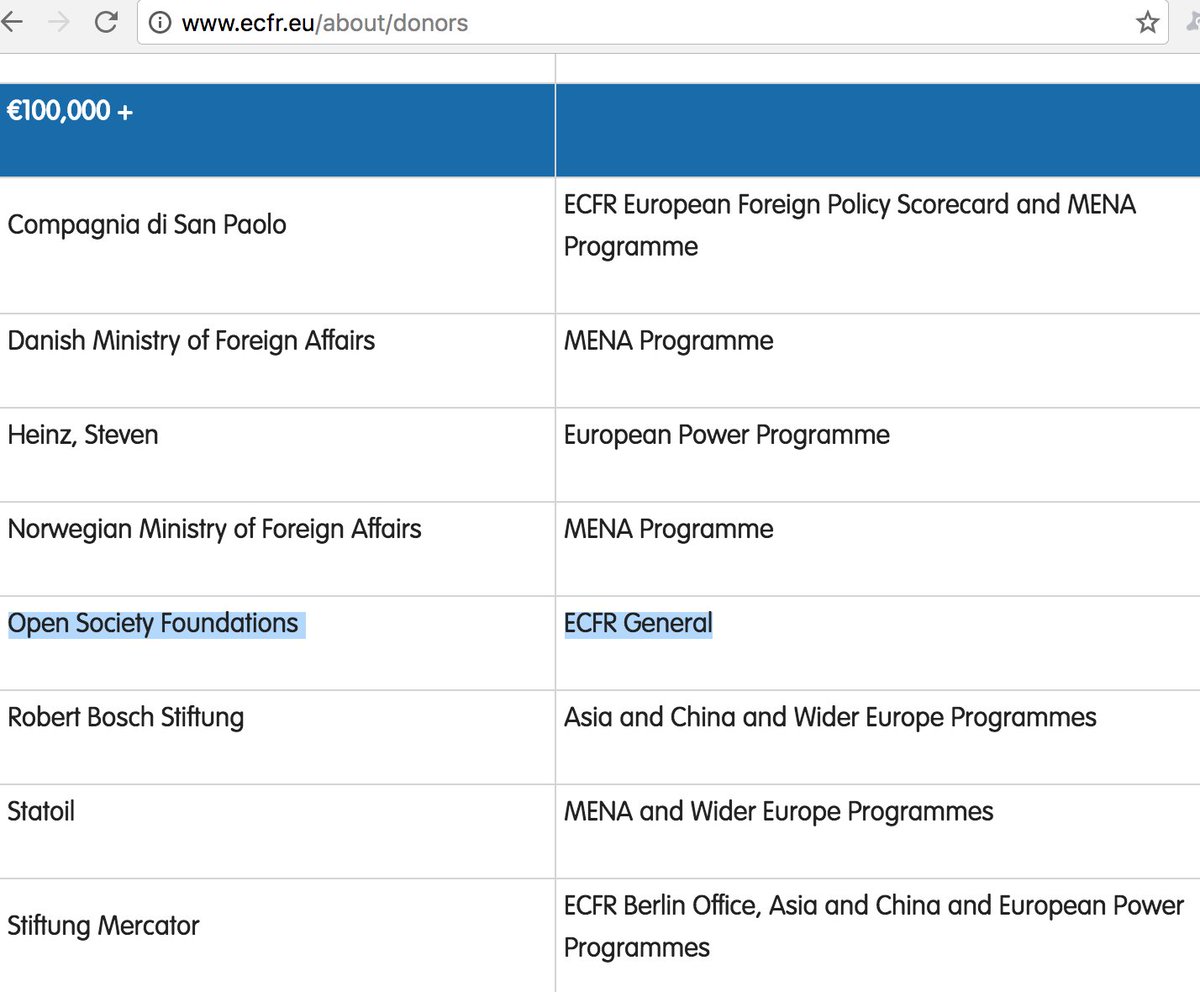
Task: Select the €100,000 + header cell
Action: [x=277, y=130]
